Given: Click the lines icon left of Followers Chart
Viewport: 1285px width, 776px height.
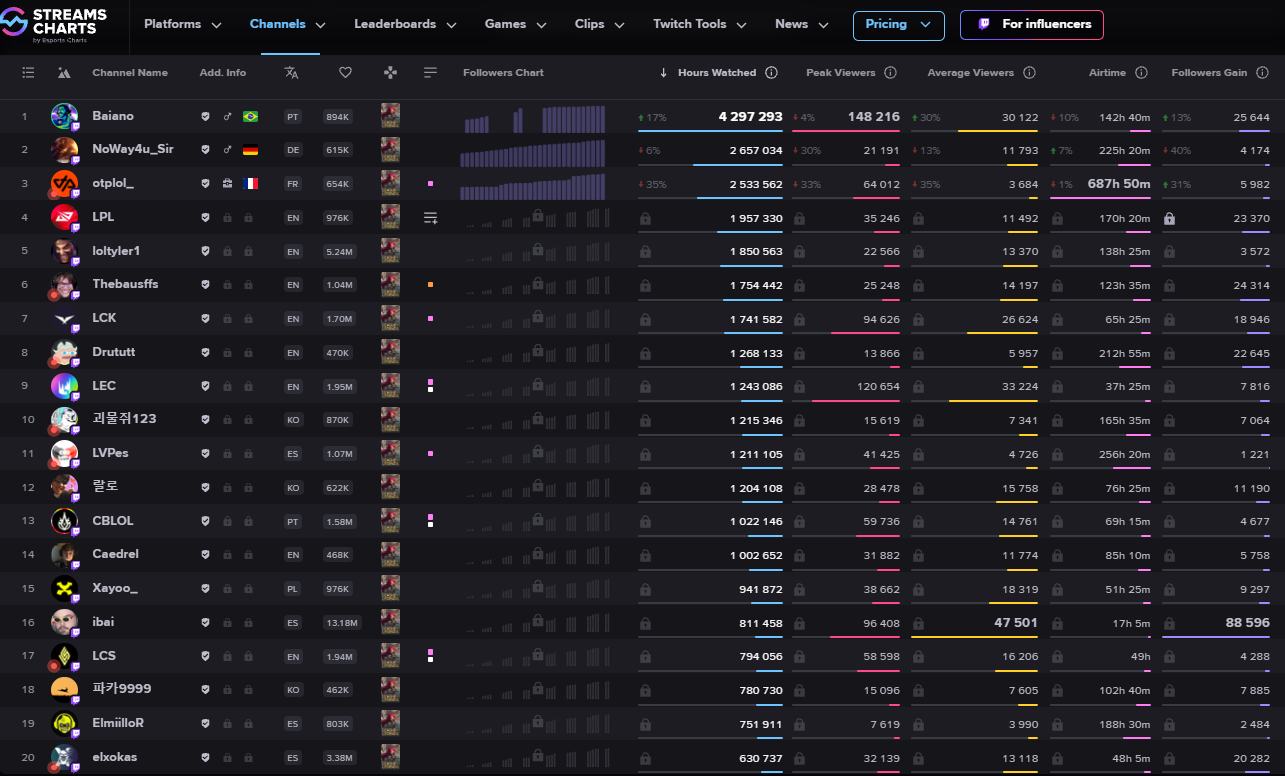Looking at the screenshot, I should coord(430,72).
